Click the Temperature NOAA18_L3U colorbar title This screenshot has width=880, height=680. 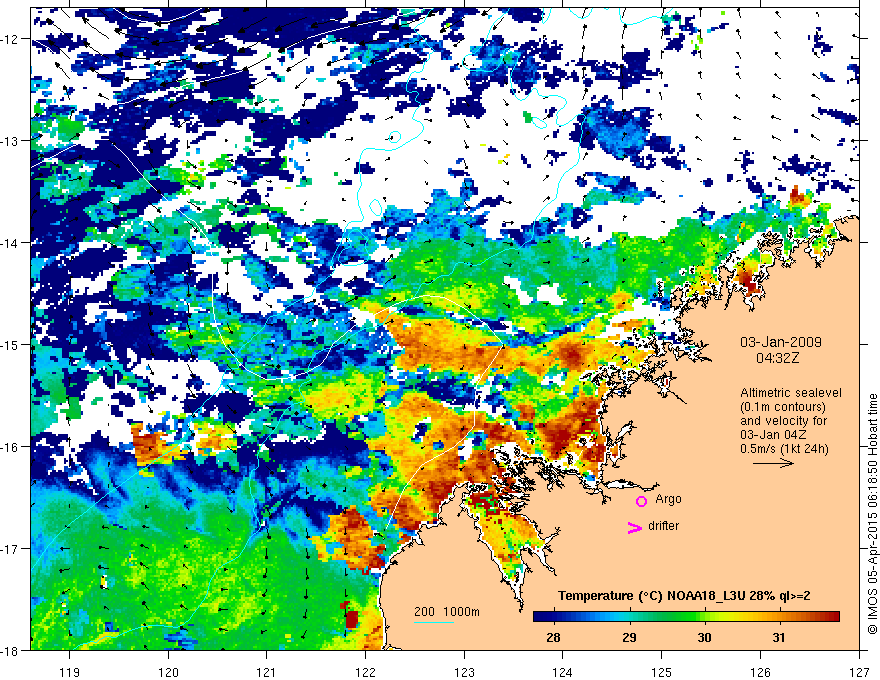[x=684, y=596]
